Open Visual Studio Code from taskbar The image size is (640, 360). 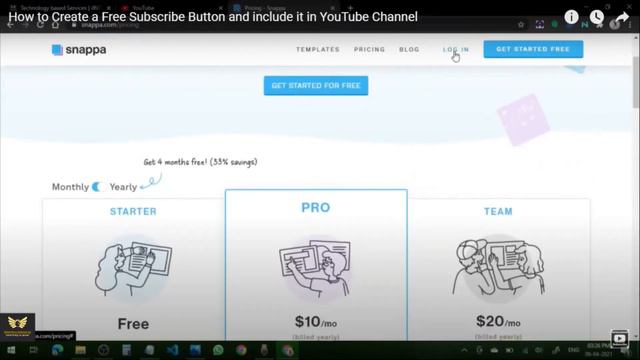[x=172, y=350]
